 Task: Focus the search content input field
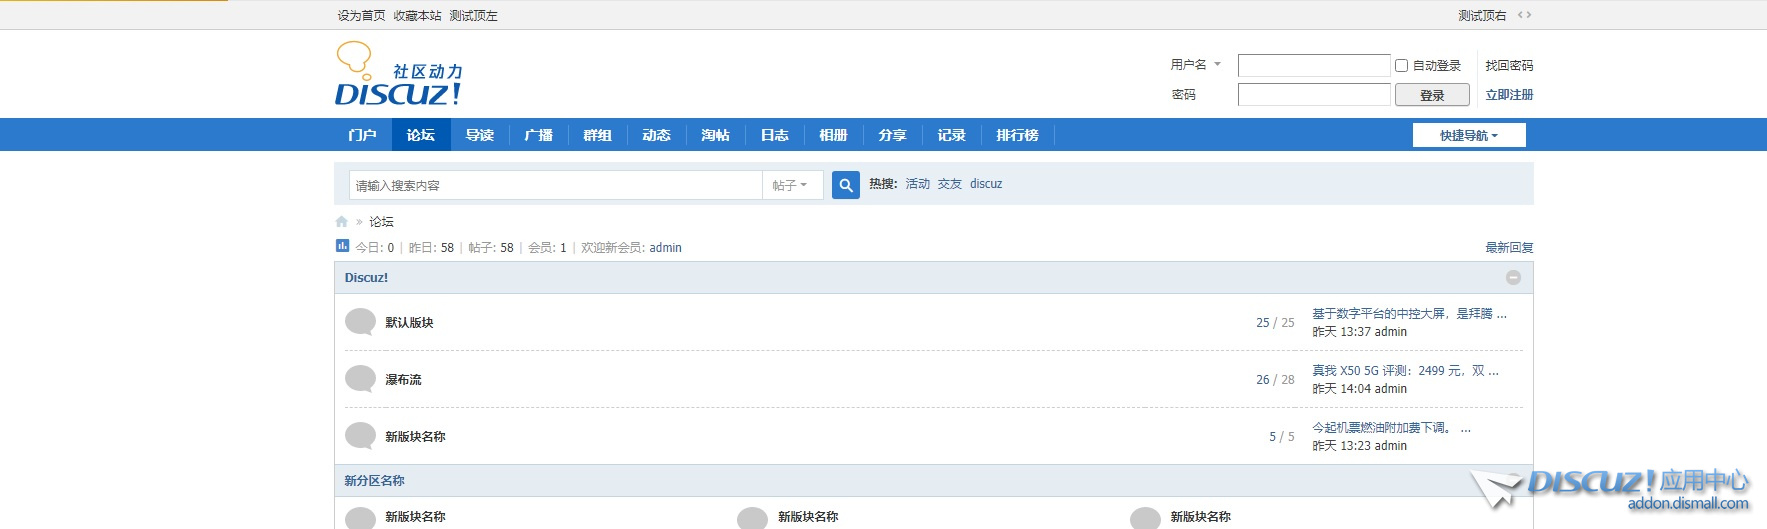pos(556,185)
